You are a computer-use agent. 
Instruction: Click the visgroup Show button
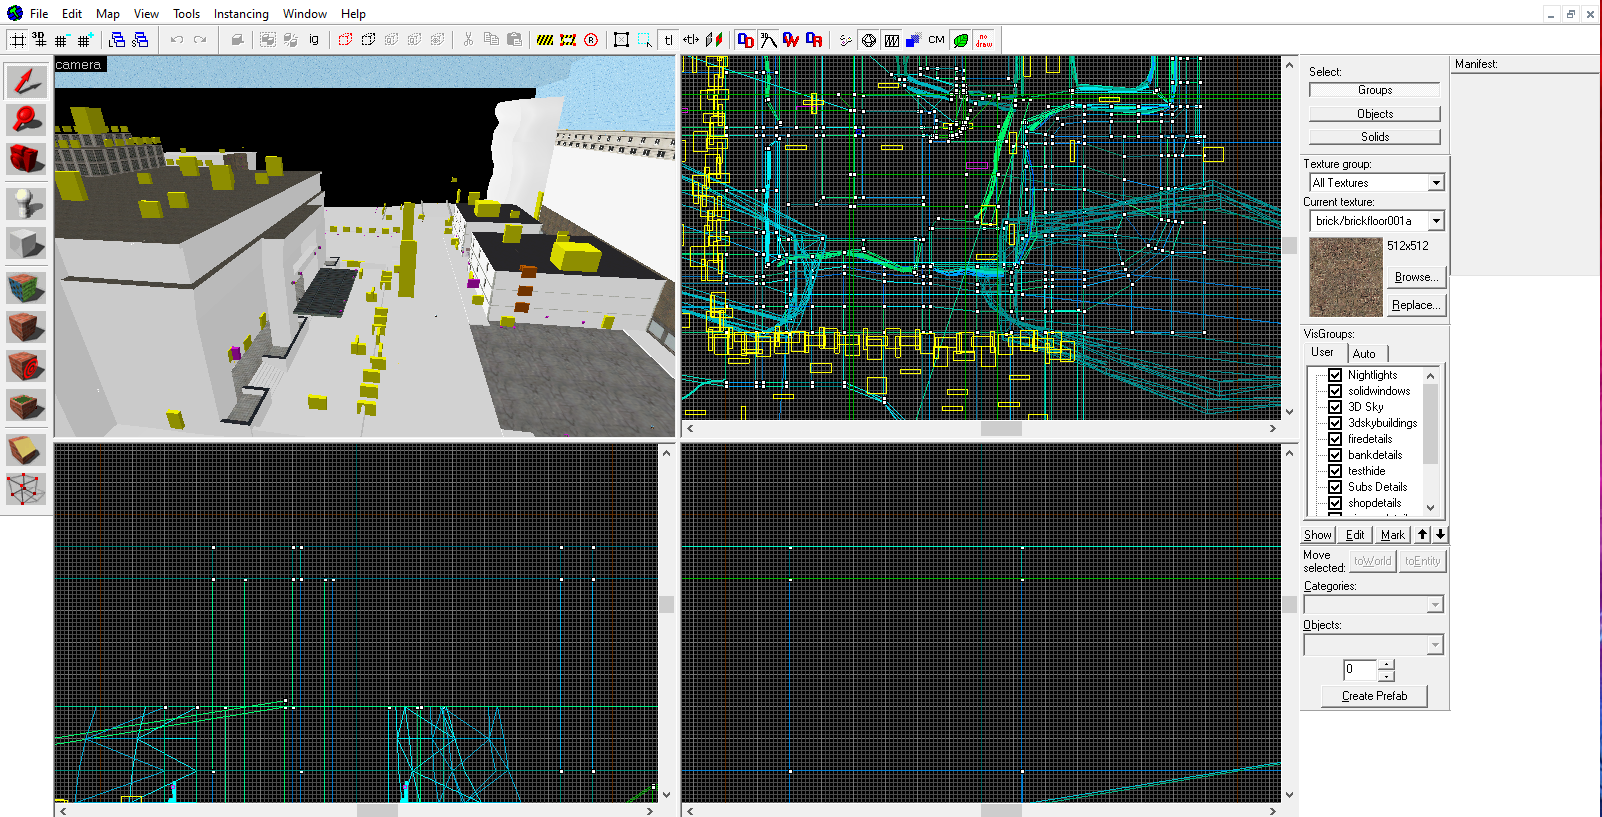pyautogui.click(x=1317, y=535)
